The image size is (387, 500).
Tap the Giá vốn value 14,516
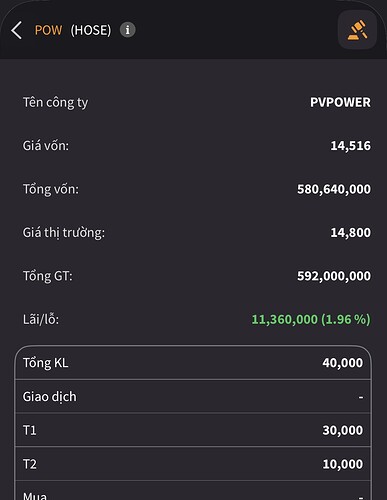[350, 146]
